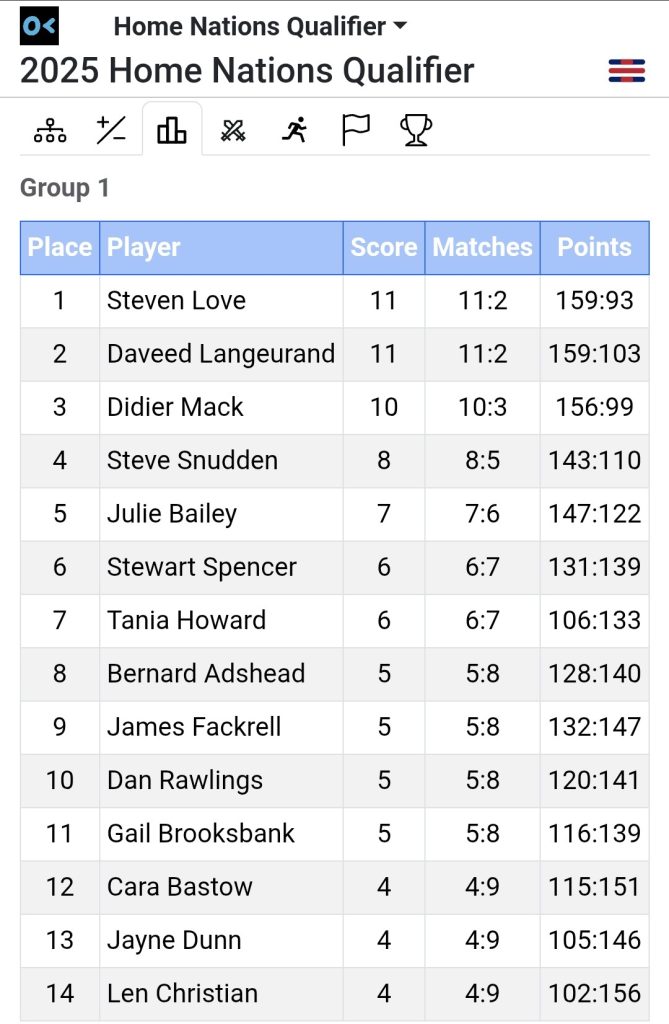The height and width of the screenshot is (1024, 669).
Task: Click the Score column header
Action: [383, 248]
